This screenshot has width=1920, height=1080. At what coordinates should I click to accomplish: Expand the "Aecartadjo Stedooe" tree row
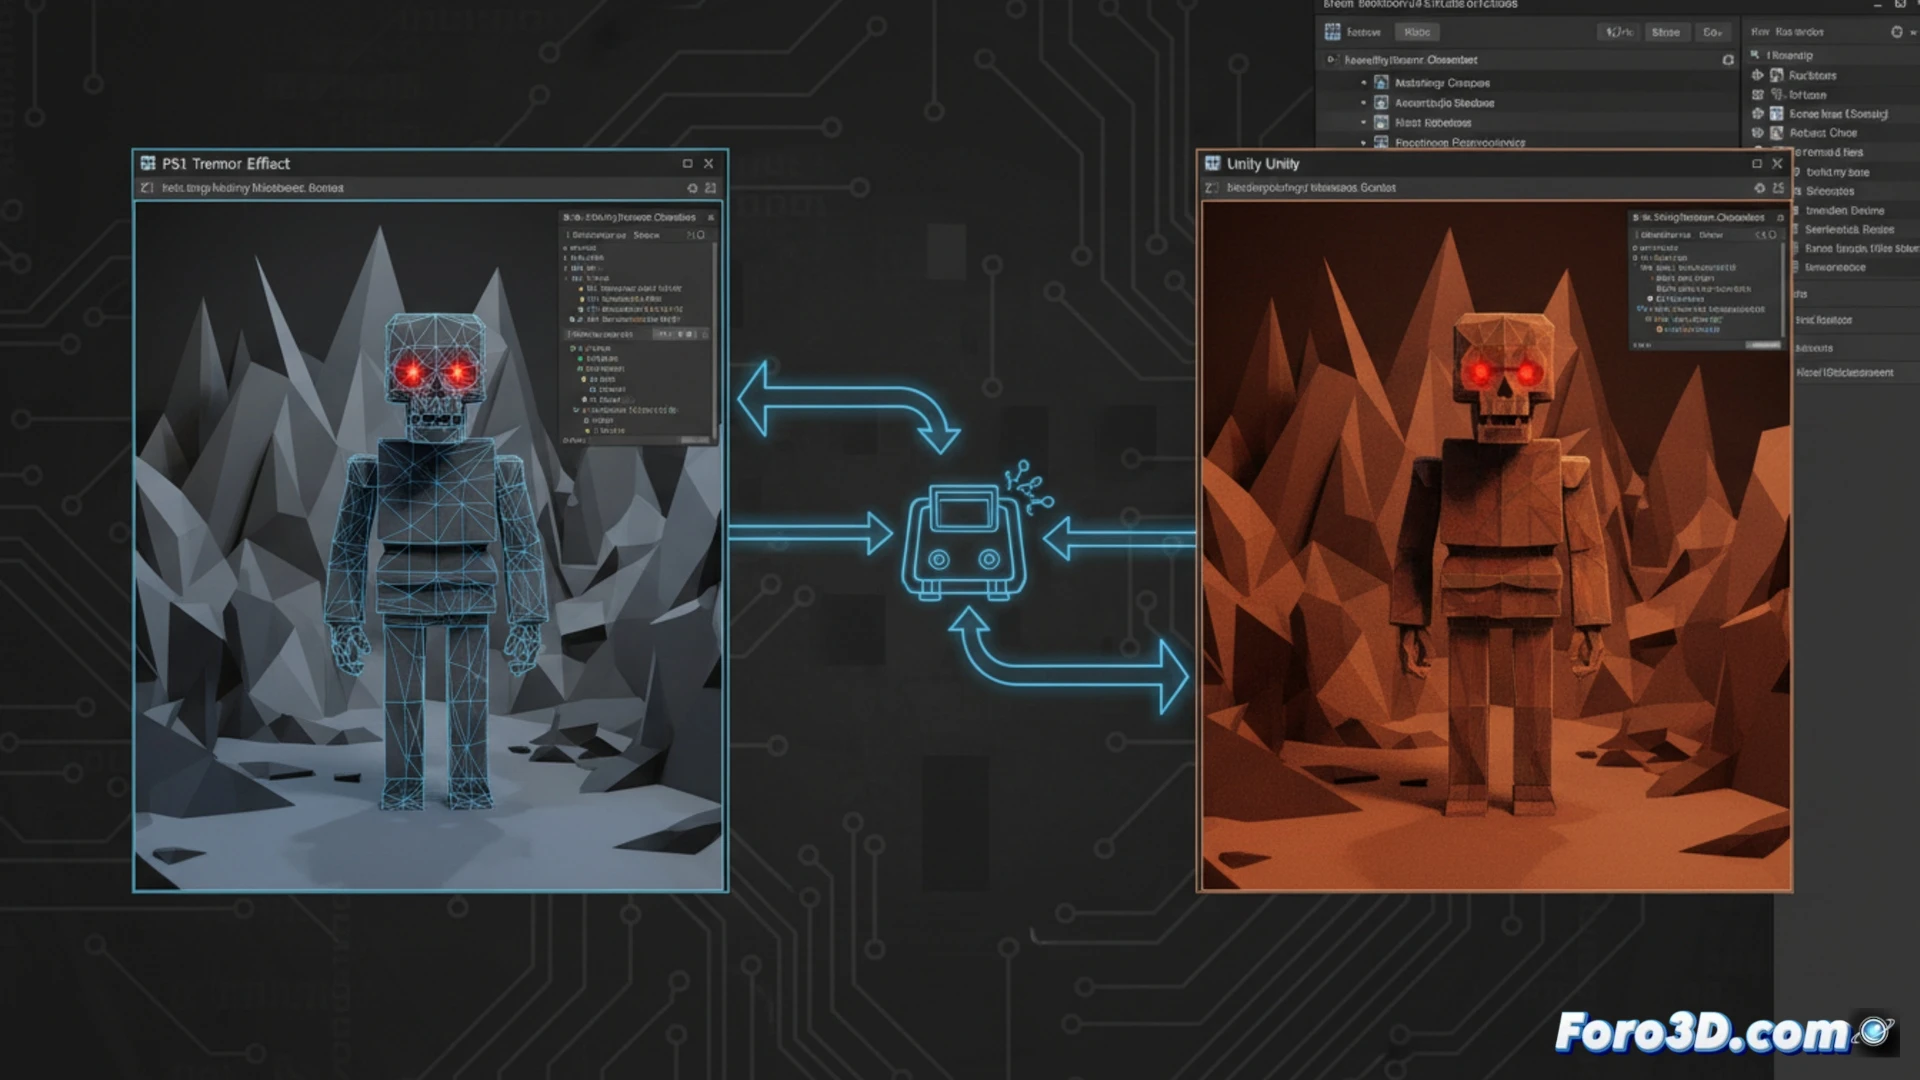point(1364,103)
